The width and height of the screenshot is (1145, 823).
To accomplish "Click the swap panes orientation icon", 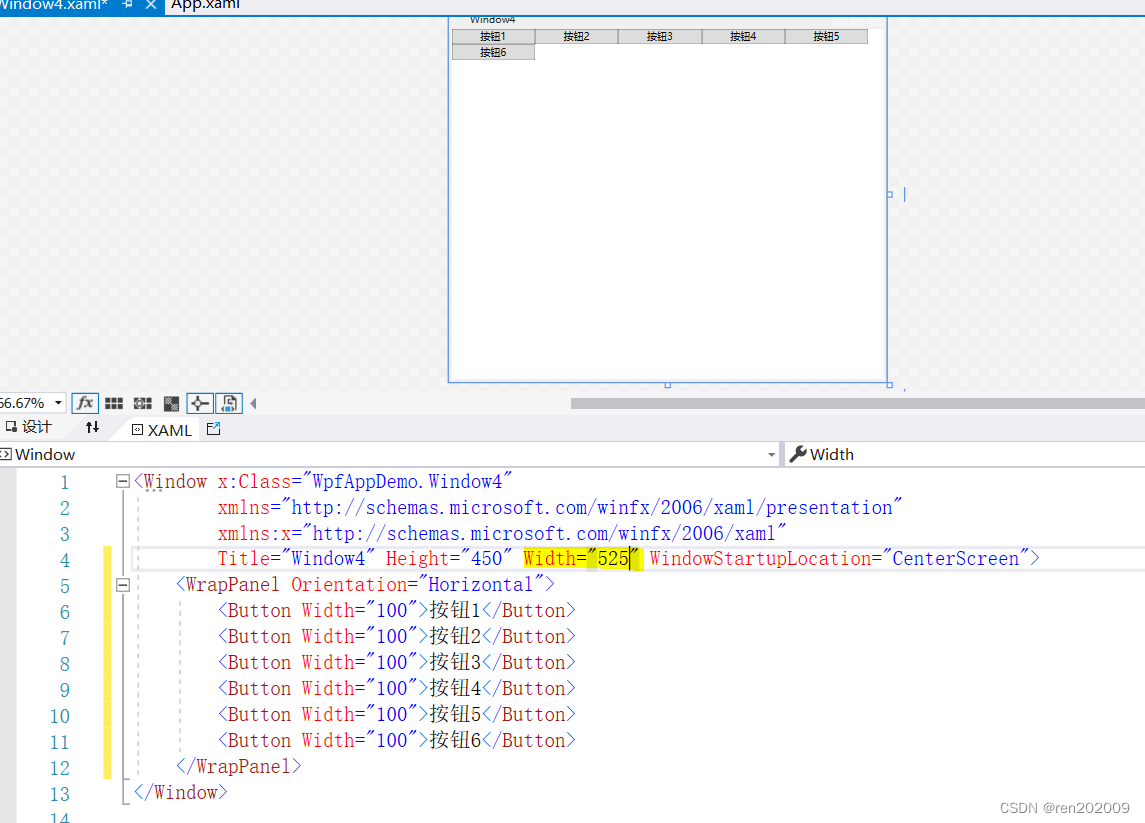I will pyautogui.click(x=92, y=429).
